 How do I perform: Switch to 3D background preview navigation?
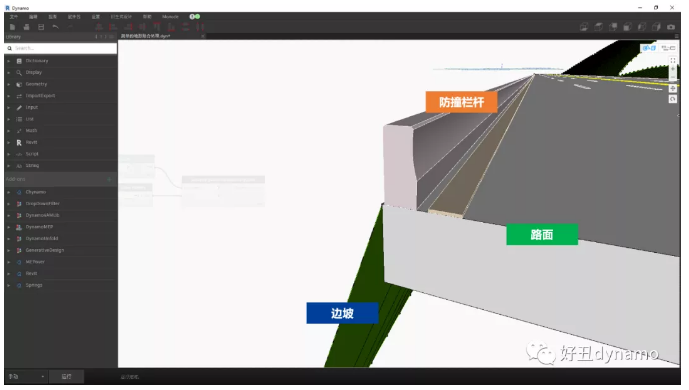click(x=649, y=48)
